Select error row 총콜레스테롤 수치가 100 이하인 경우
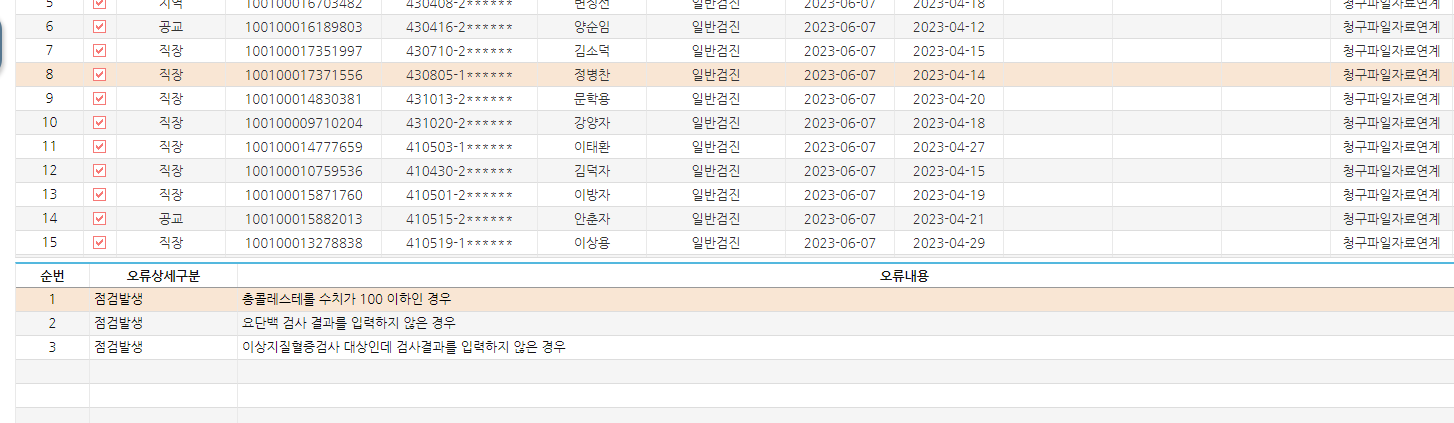 point(734,298)
